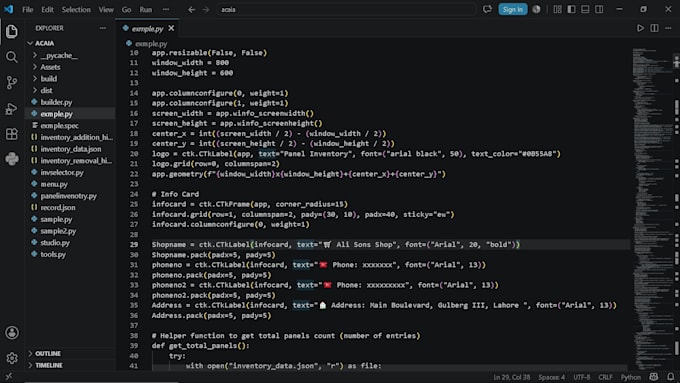Open the Run menu

[146, 10]
